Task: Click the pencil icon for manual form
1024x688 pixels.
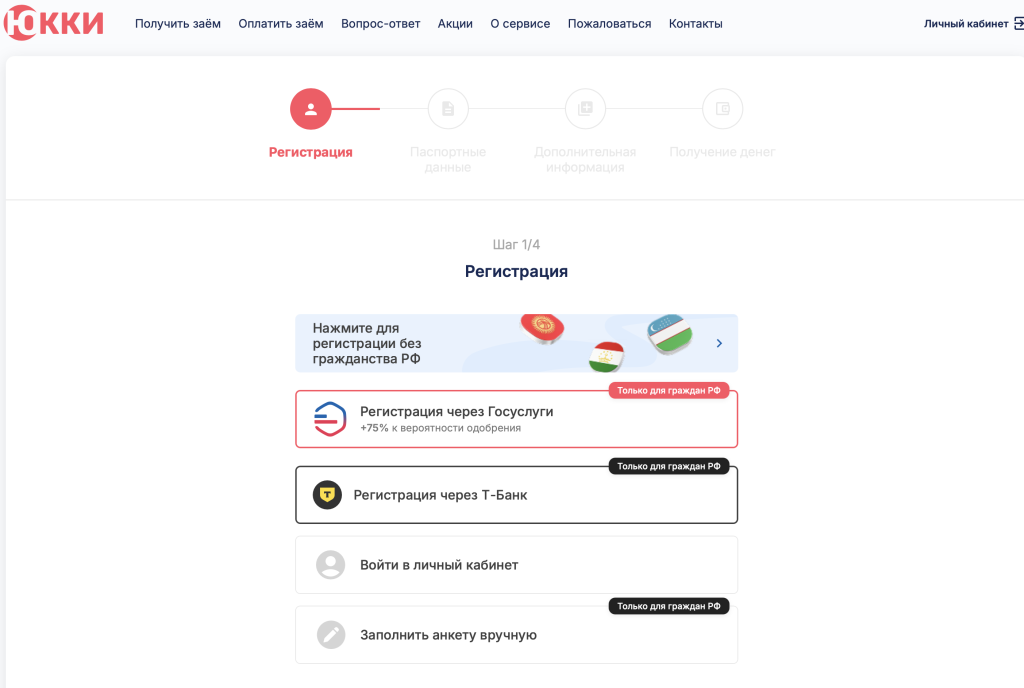Action: click(330, 635)
